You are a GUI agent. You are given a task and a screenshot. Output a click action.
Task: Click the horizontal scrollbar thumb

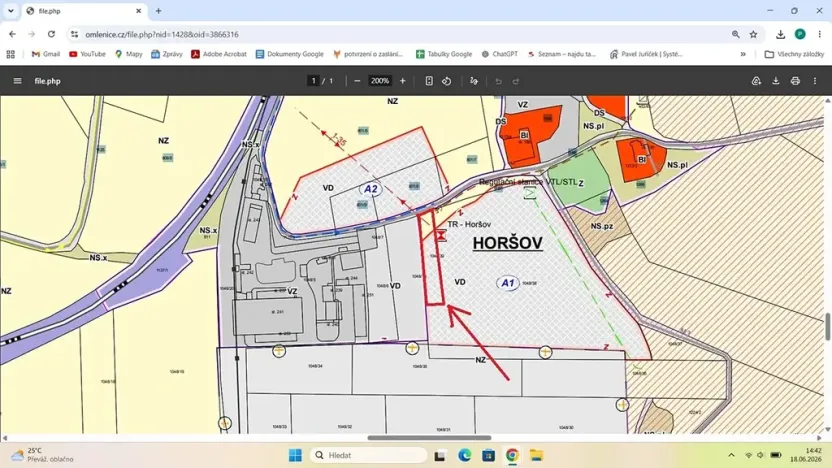coord(429,438)
